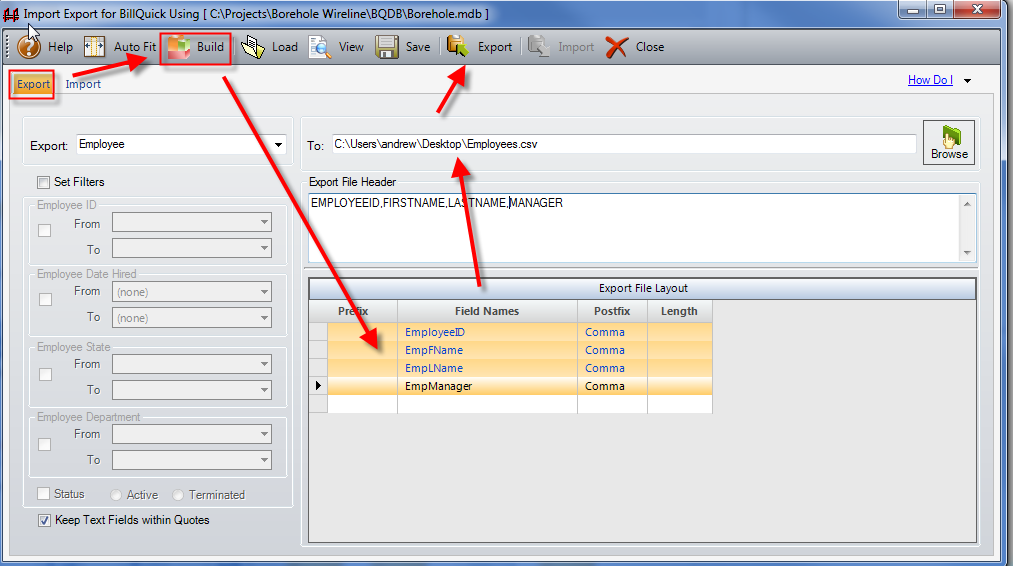1013x566 pixels.
Task: Open the Employee Department To dropdown
Action: pos(192,460)
